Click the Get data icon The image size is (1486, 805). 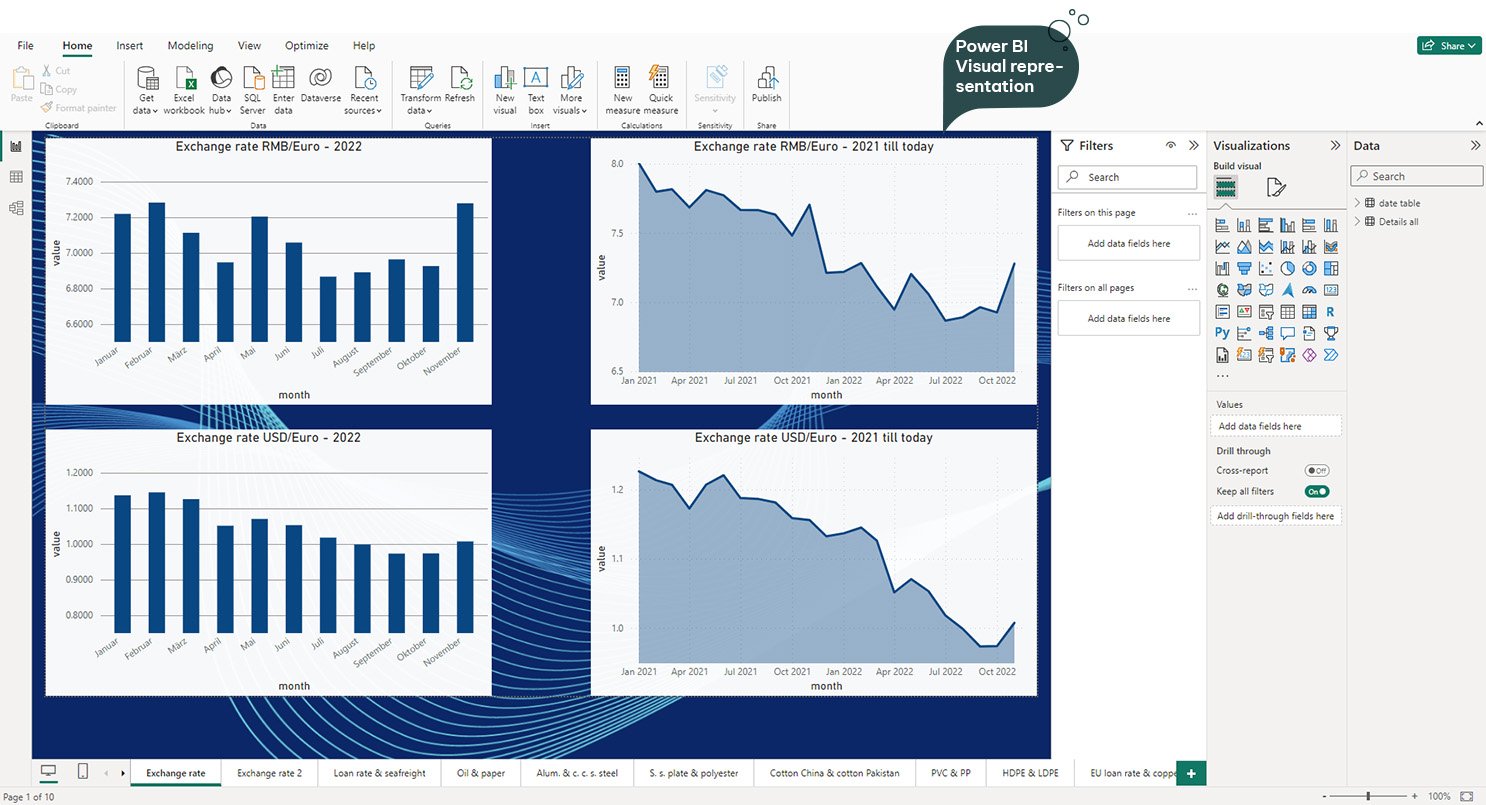(x=147, y=80)
